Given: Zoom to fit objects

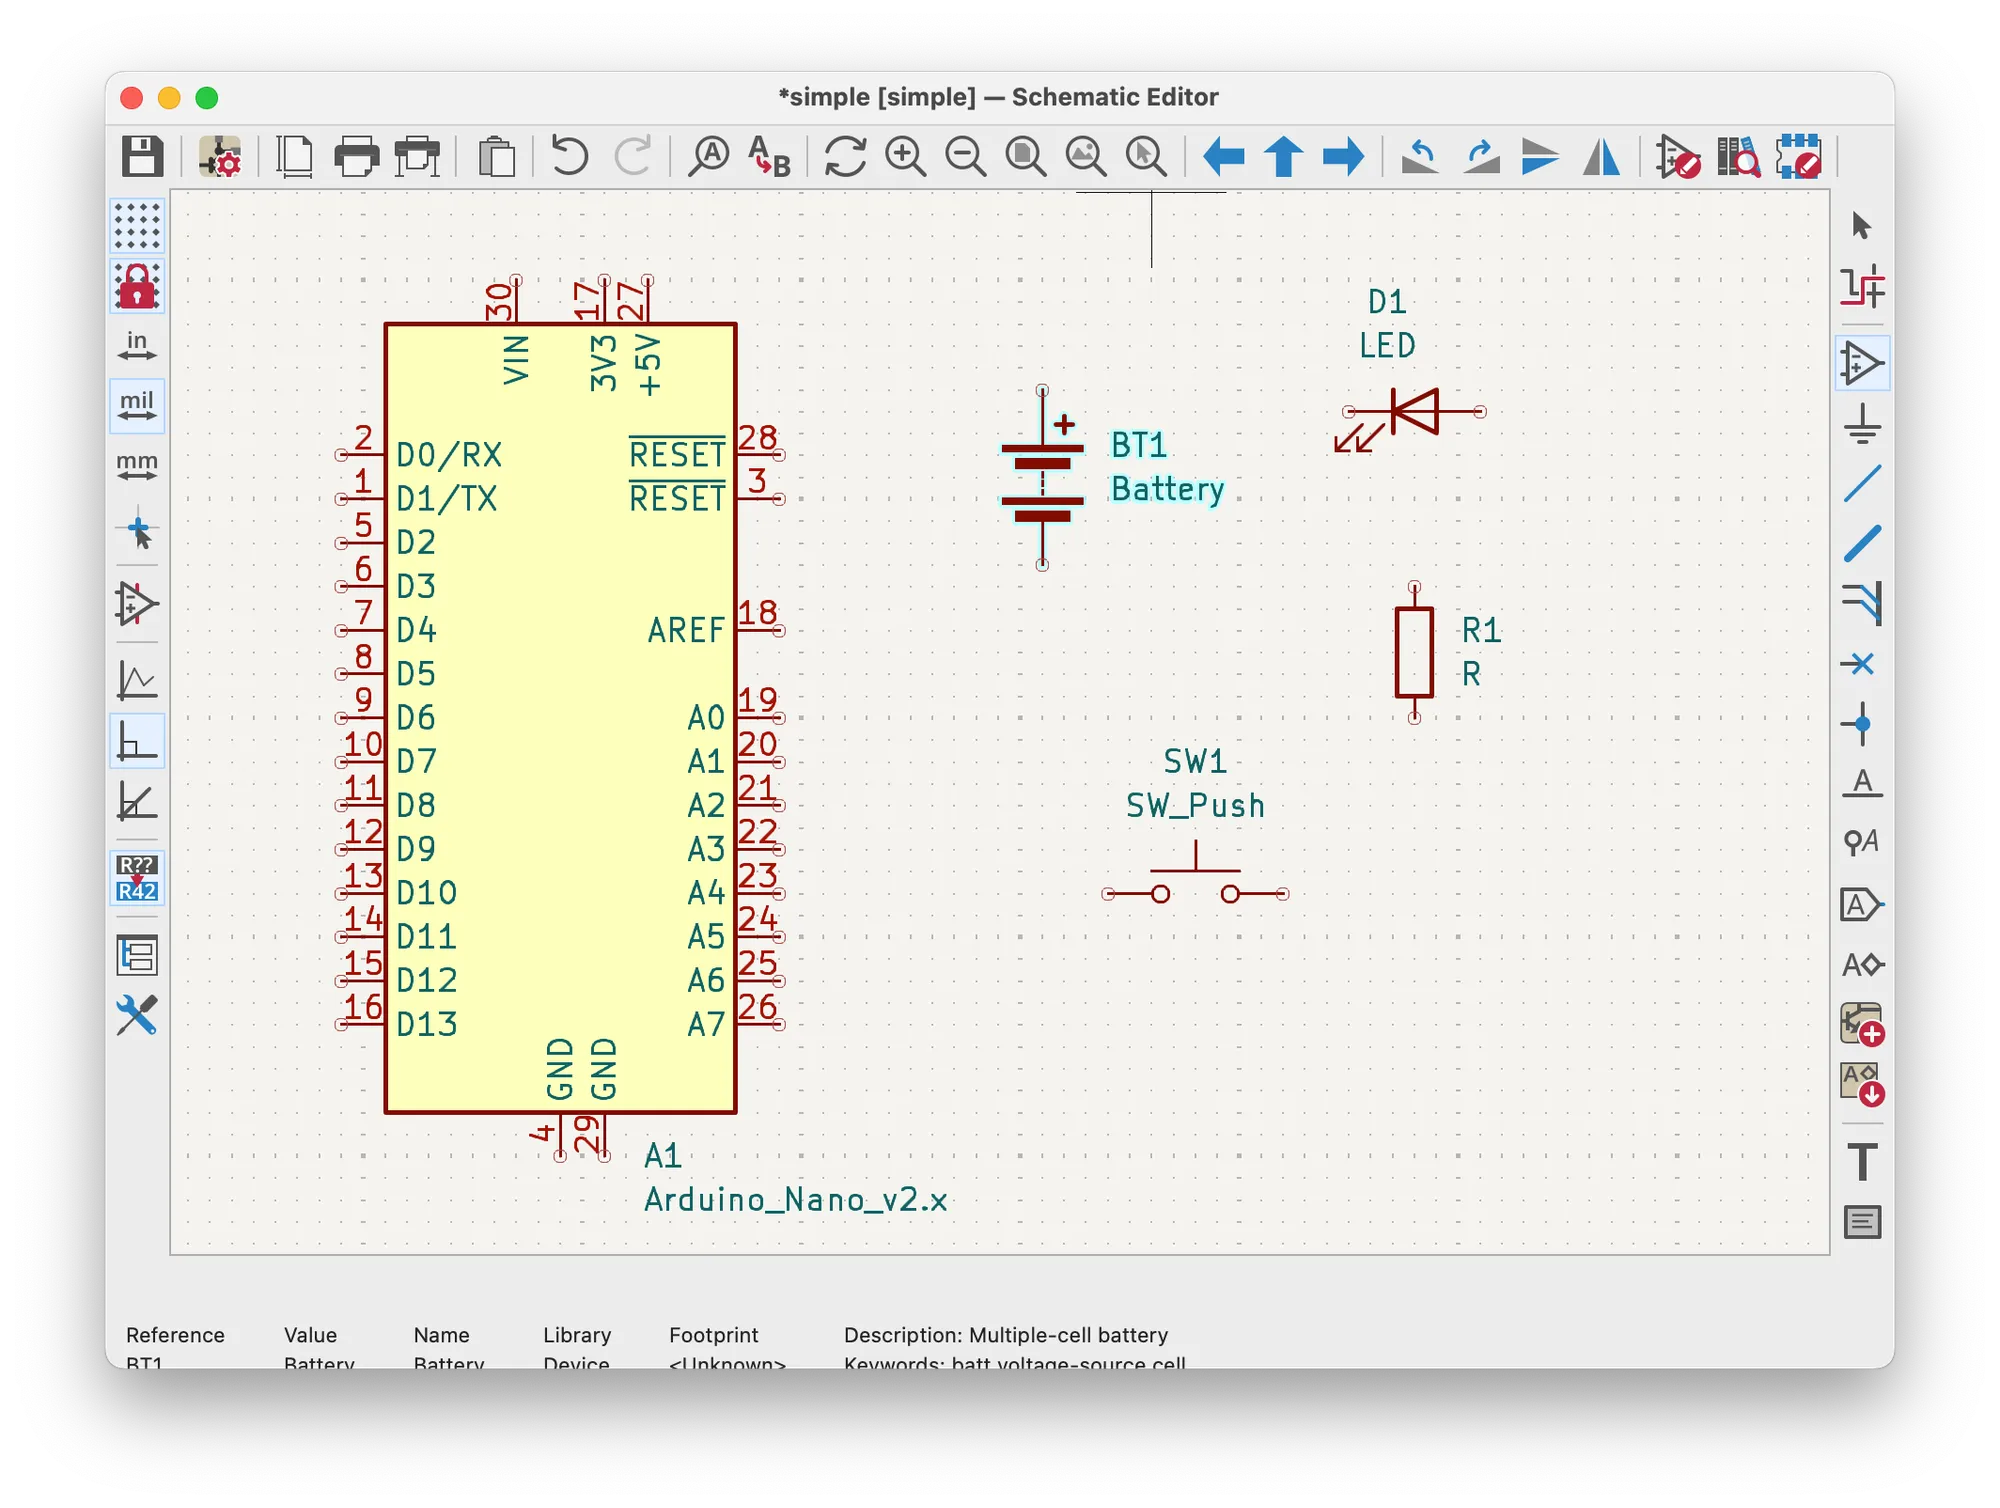Looking at the screenshot, I should coord(1085,157).
